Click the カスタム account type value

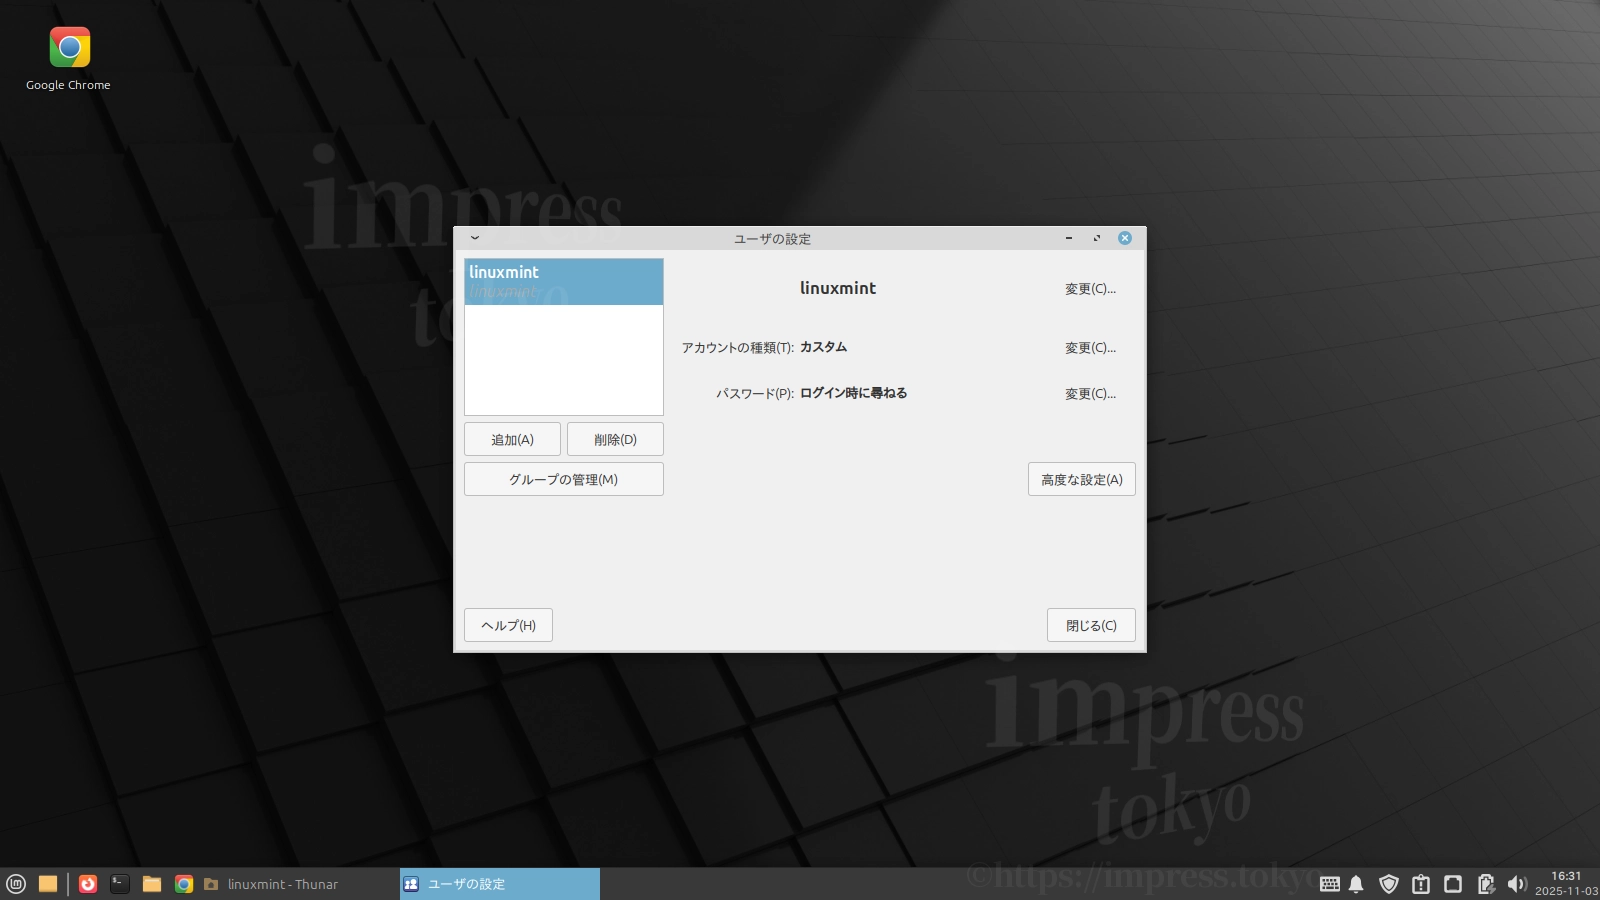tap(823, 347)
